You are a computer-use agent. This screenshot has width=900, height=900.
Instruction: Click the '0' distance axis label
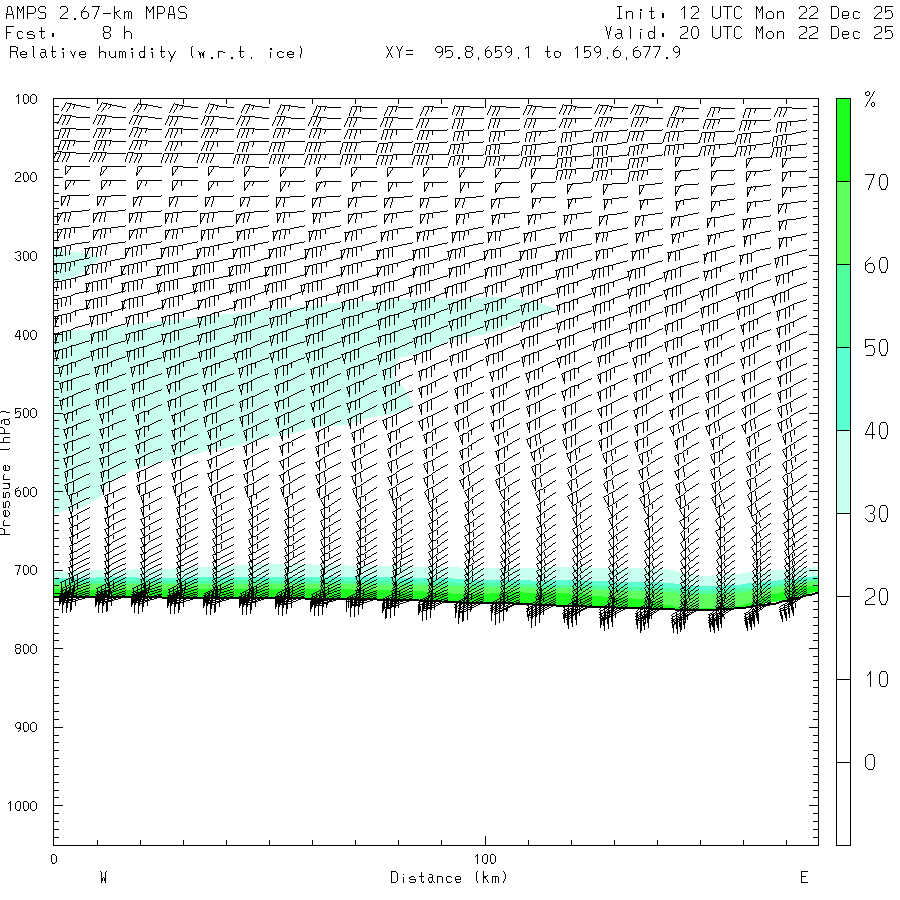pyautogui.click(x=54, y=859)
